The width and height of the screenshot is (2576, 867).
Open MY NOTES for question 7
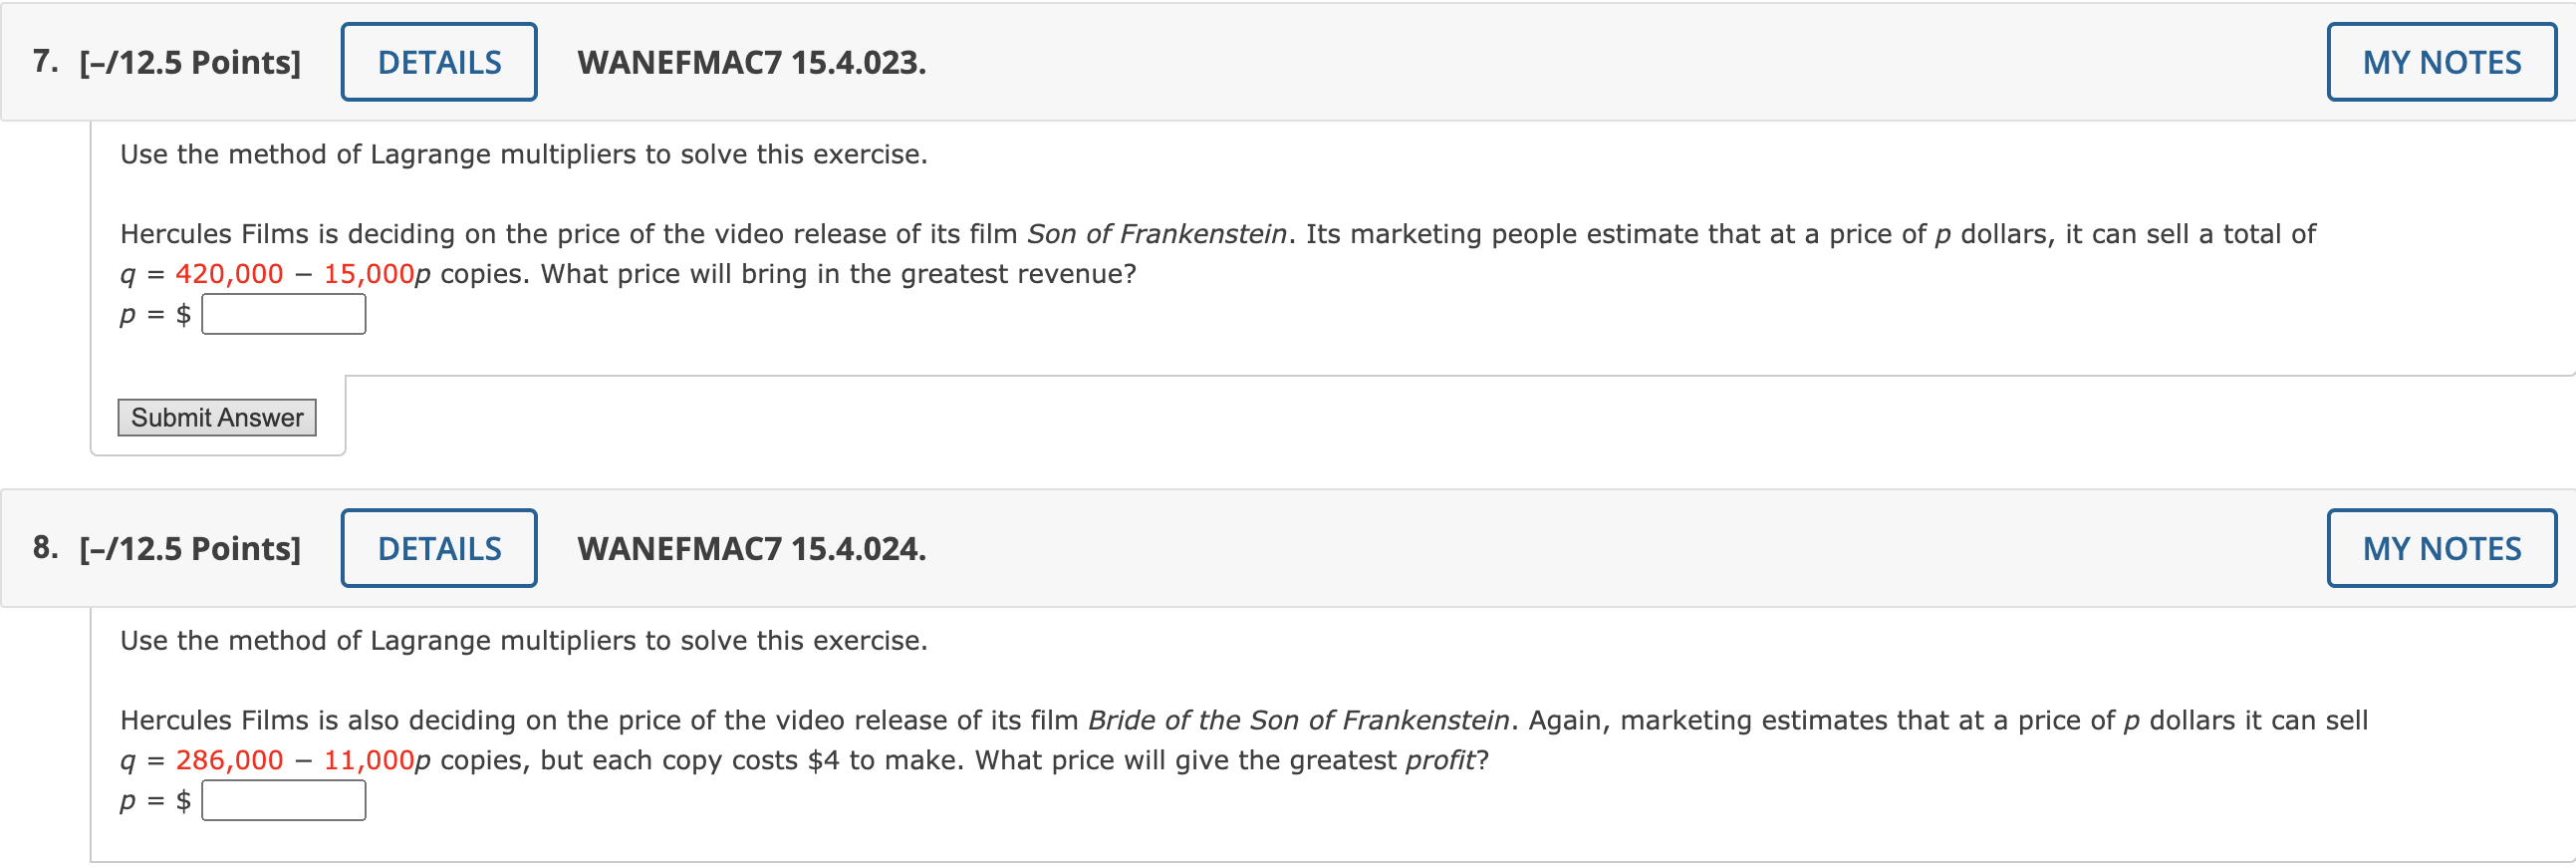click(2440, 62)
